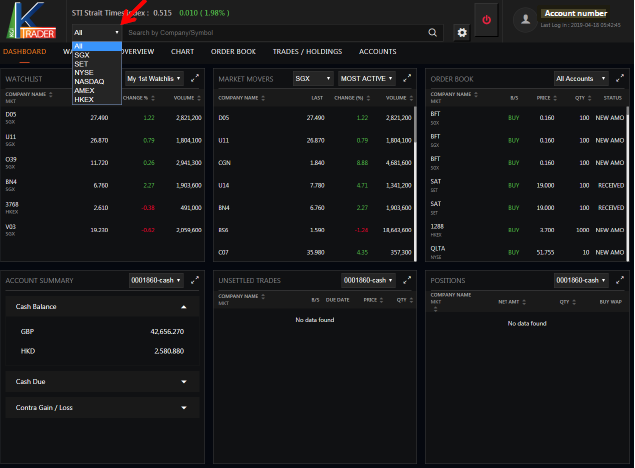The height and width of the screenshot is (468, 635).
Task: Select CGN row in Market Movers
Action: coord(314,163)
